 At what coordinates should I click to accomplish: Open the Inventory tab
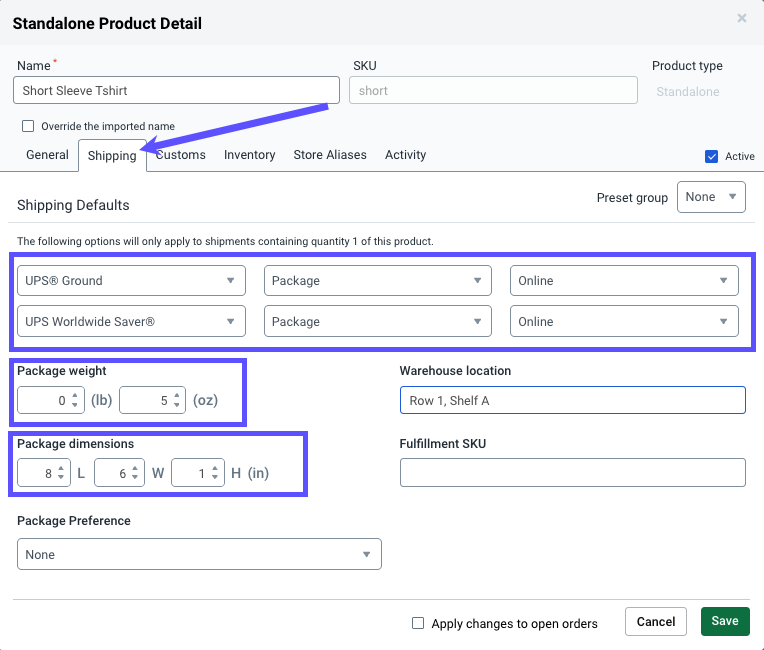[x=249, y=155]
